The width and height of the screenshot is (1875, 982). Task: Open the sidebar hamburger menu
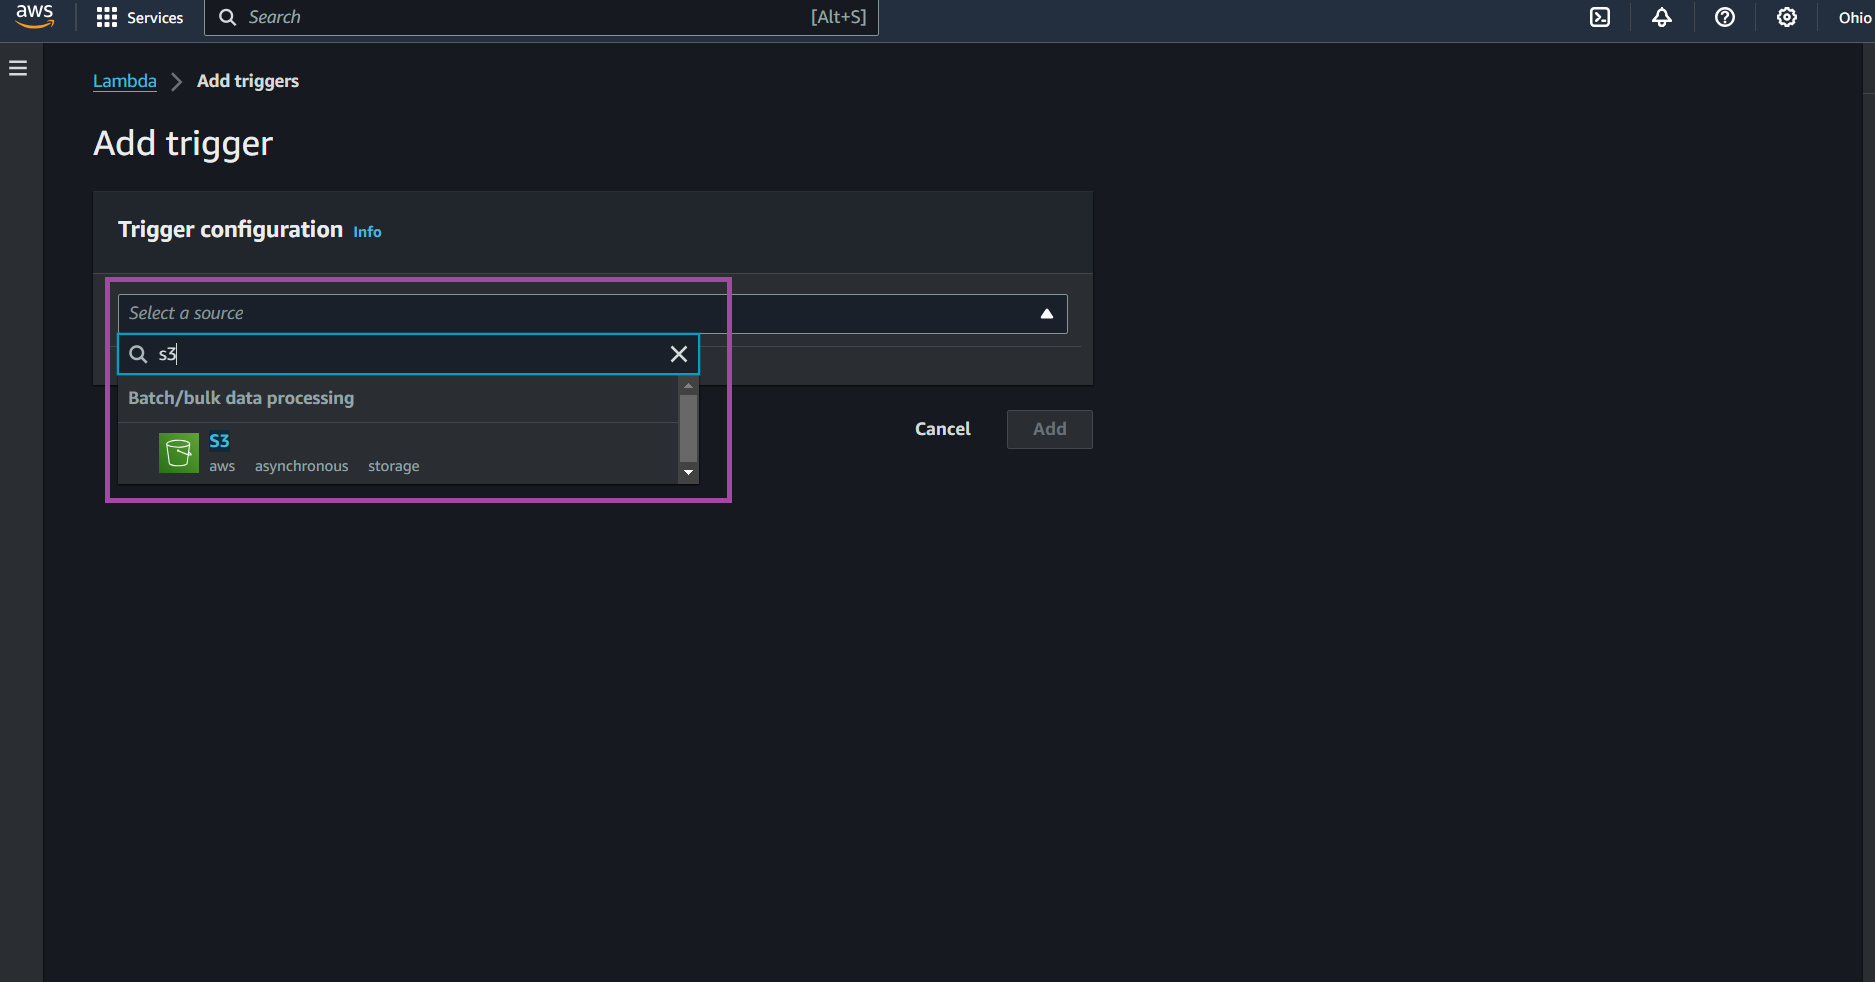[18, 67]
